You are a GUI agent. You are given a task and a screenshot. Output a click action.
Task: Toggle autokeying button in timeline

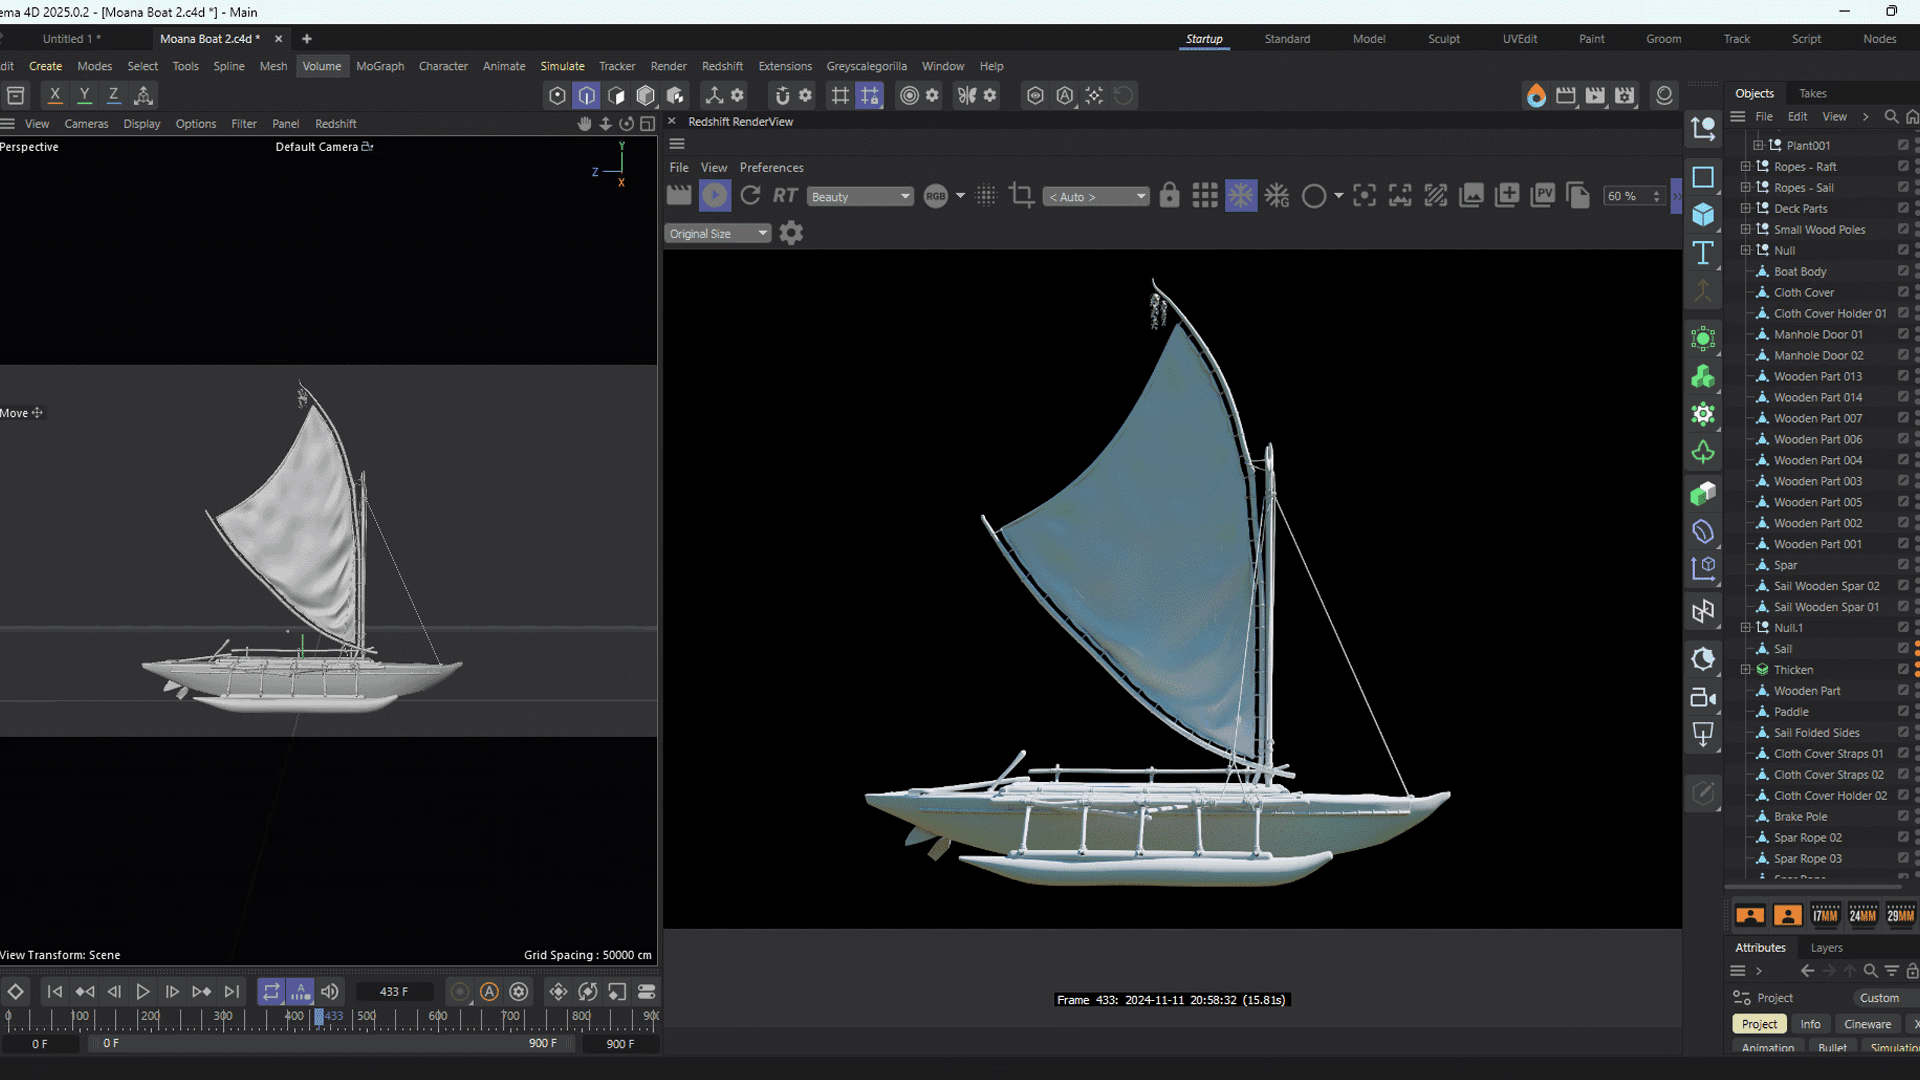click(489, 992)
